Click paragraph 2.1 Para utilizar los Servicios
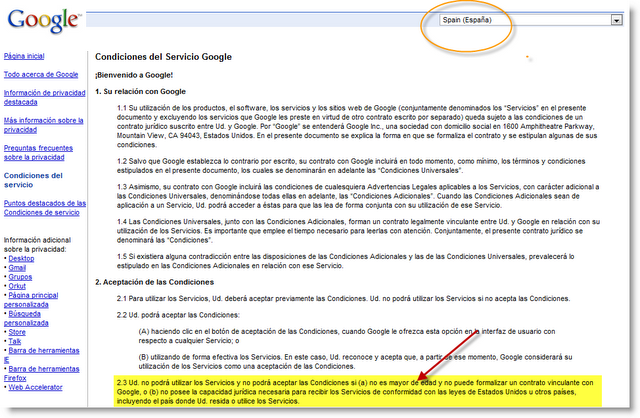The height and width of the screenshot is (418, 640). pyautogui.click(x=343, y=298)
